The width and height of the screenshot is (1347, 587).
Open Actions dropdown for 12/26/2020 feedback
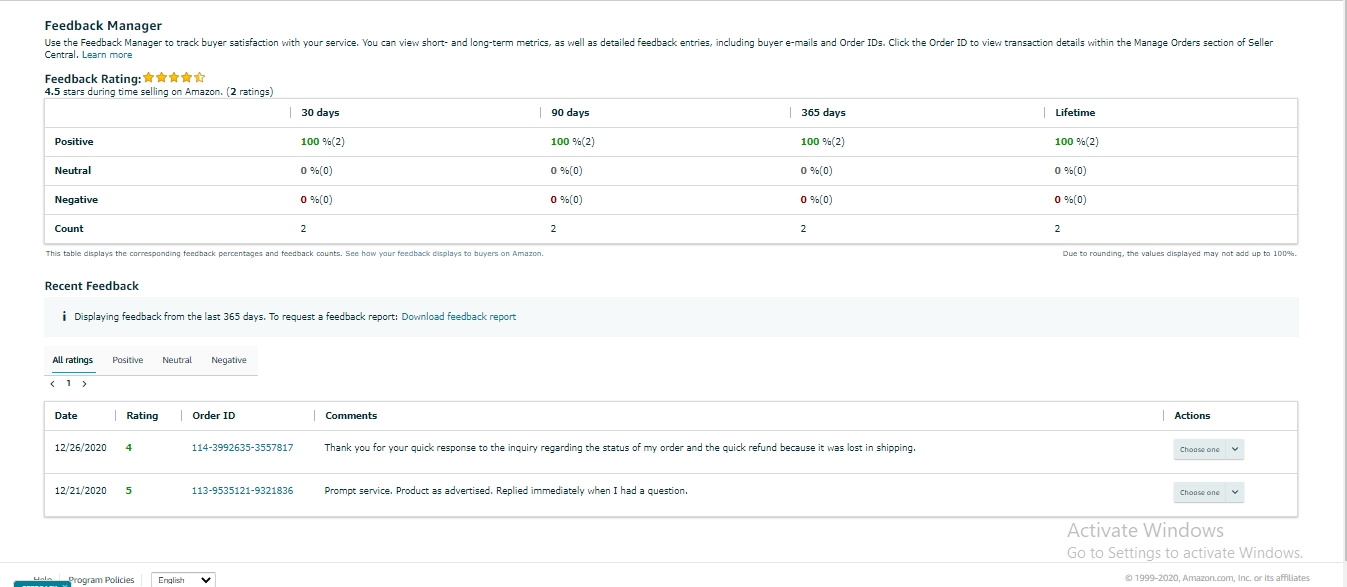1208,450
